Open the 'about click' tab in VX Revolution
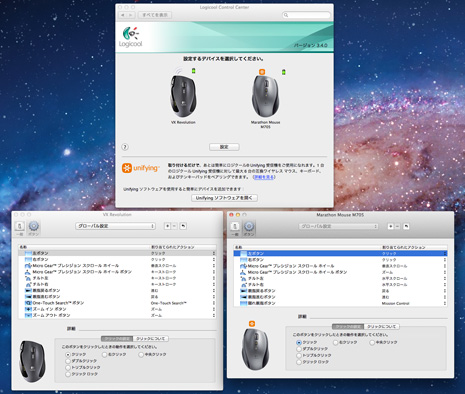 [151, 339]
